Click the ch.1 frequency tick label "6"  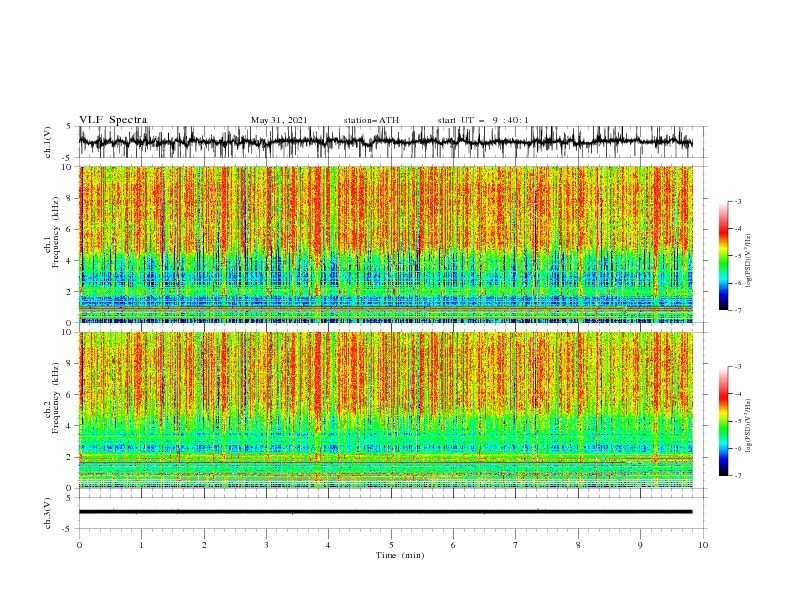[69, 230]
